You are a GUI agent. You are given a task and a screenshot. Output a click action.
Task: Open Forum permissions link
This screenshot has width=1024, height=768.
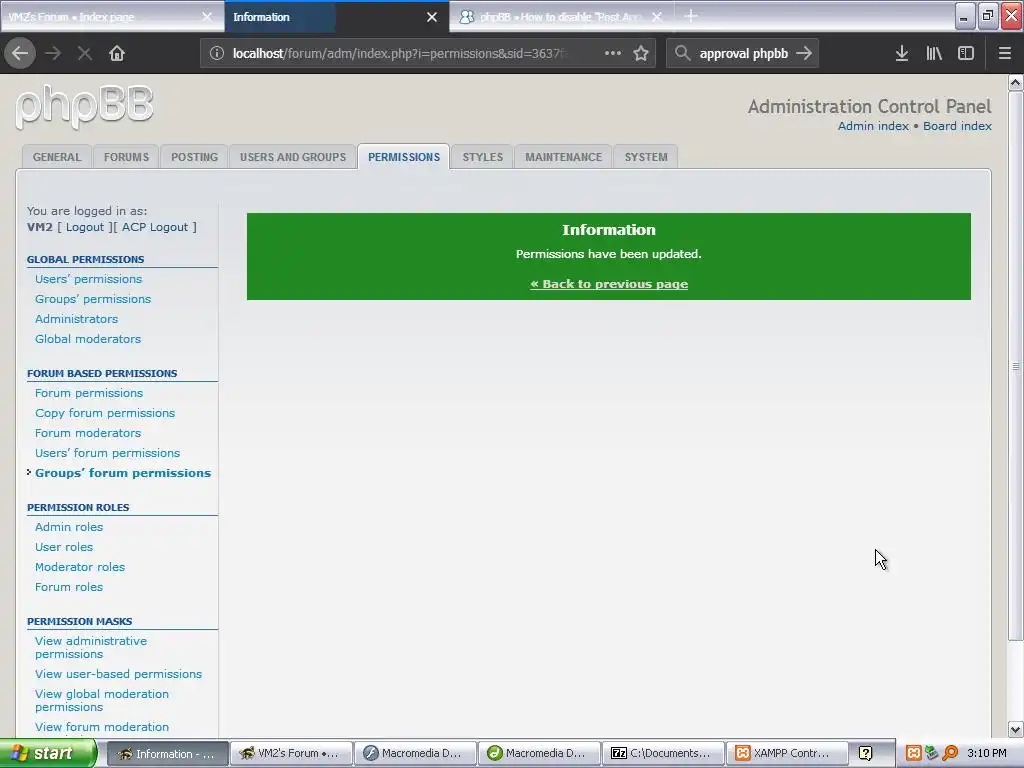point(89,392)
